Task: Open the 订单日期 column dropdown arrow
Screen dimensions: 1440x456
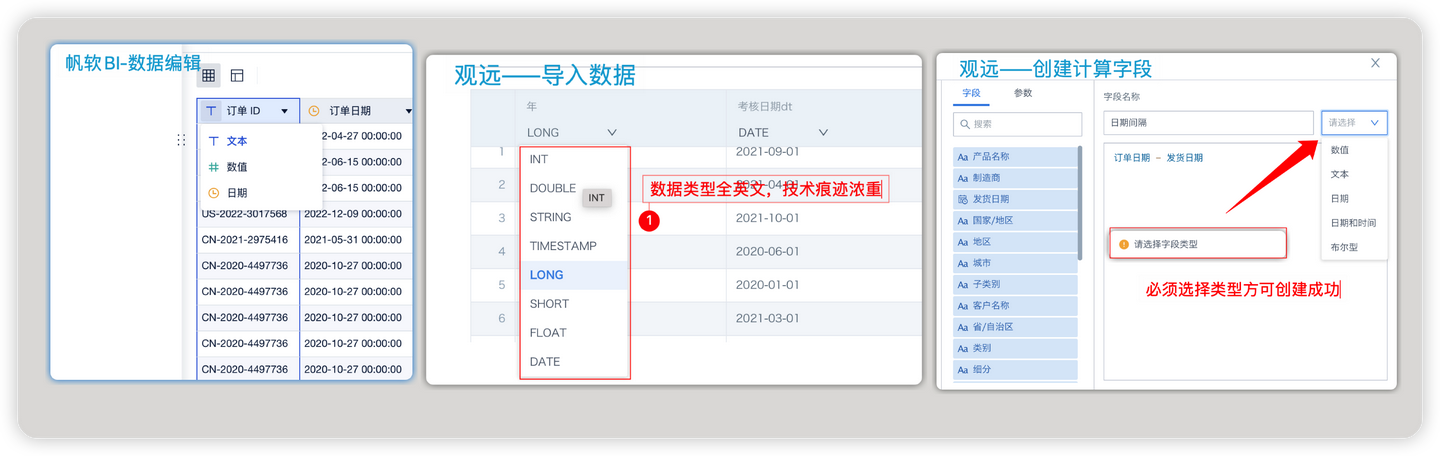Action: point(408,111)
